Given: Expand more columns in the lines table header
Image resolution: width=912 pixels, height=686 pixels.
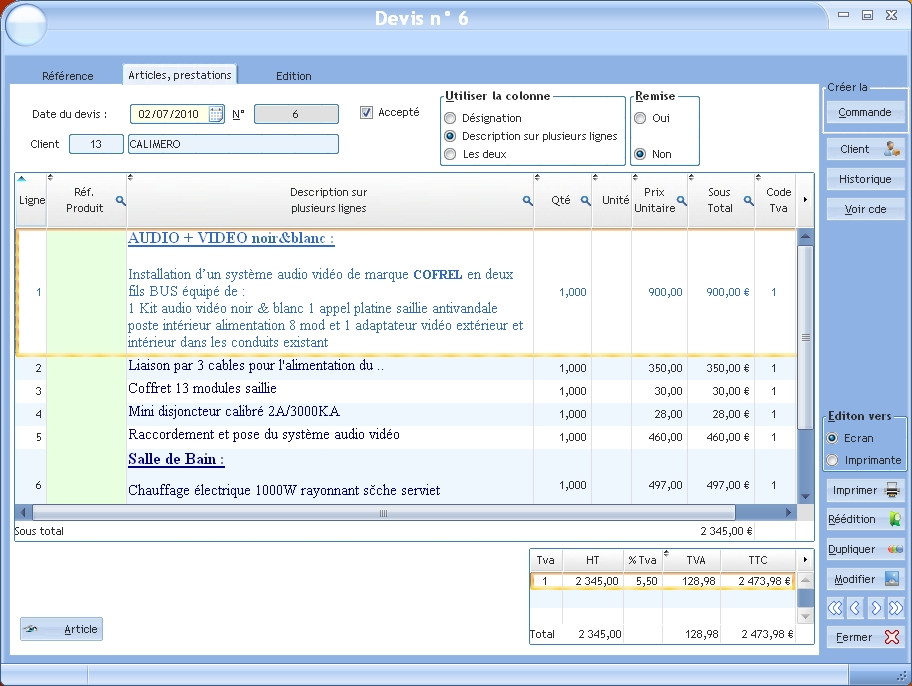Looking at the screenshot, I should [x=805, y=200].
